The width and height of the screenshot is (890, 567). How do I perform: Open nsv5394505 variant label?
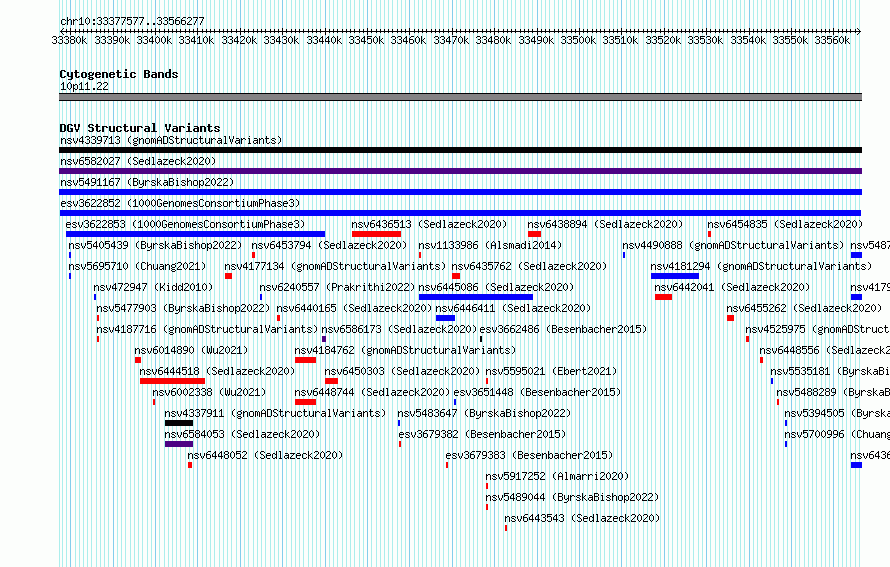[x=837, y=413]
